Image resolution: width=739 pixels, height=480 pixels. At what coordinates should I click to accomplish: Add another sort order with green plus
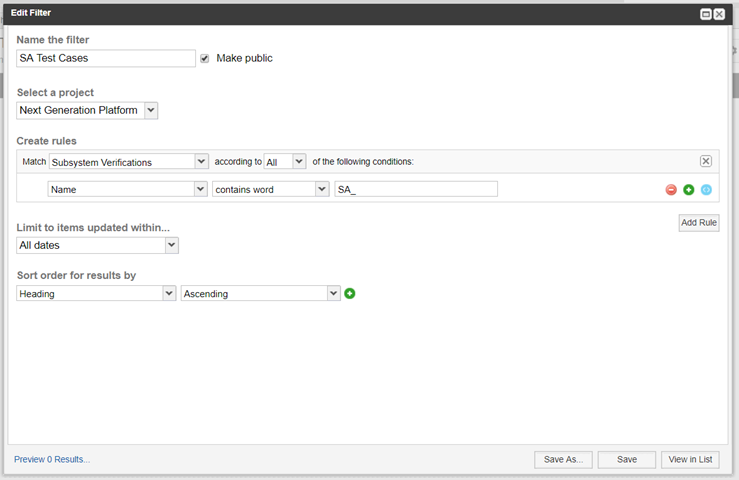(x=350, y=293)
